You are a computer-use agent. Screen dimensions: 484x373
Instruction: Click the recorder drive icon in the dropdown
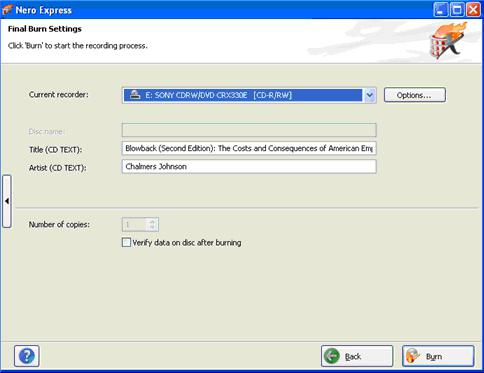pos(135,95)
